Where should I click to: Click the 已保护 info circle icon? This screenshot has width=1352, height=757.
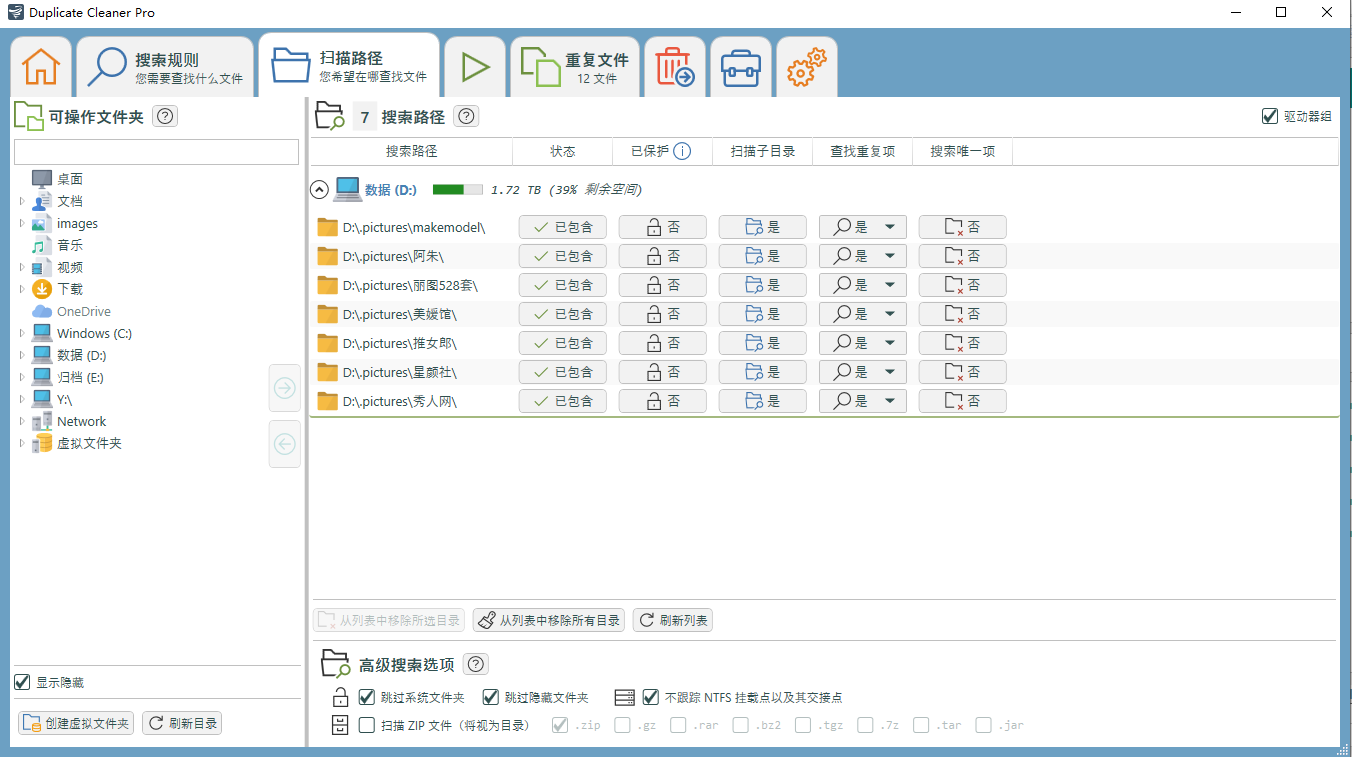(682, 152)
